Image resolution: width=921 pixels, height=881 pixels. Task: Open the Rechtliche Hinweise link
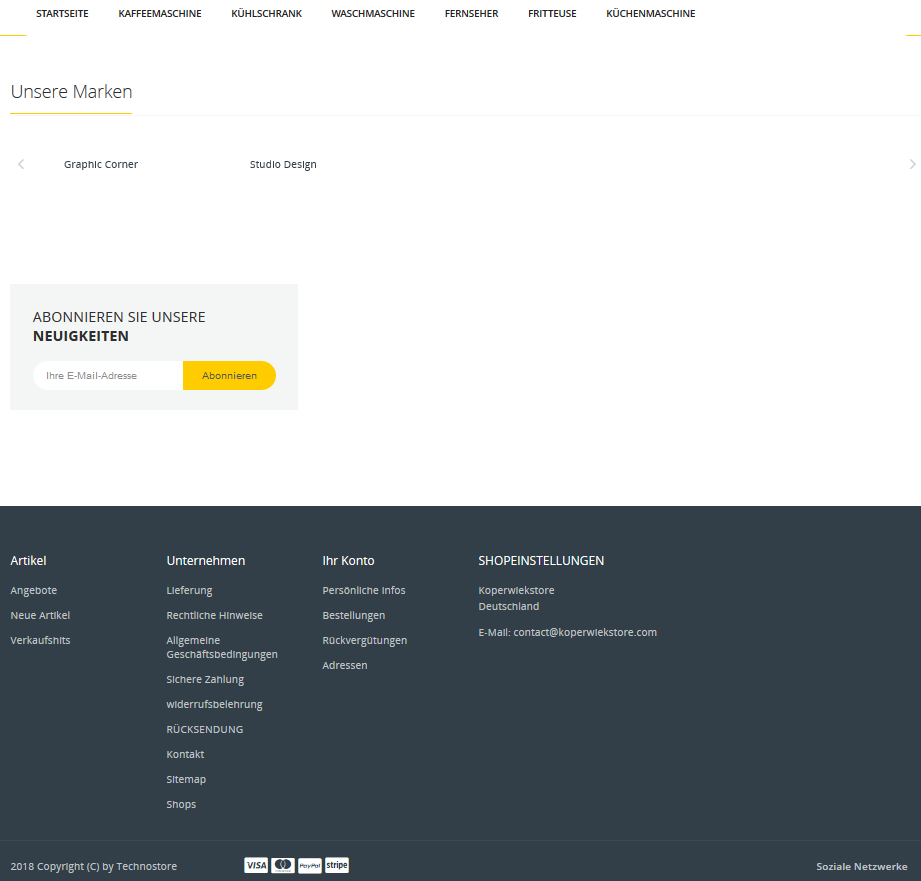pyautogui.click(x=214, y=616)
